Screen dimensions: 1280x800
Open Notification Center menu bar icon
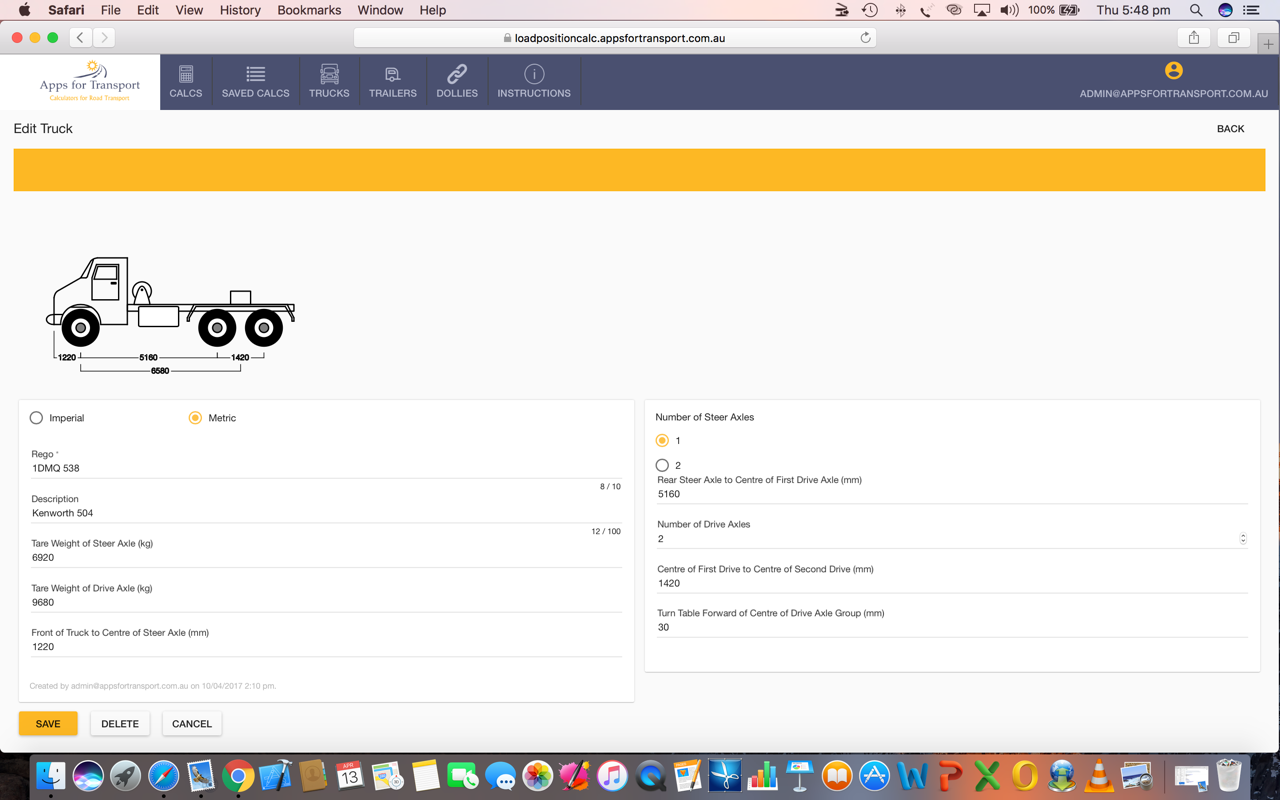click(1251, 10)
